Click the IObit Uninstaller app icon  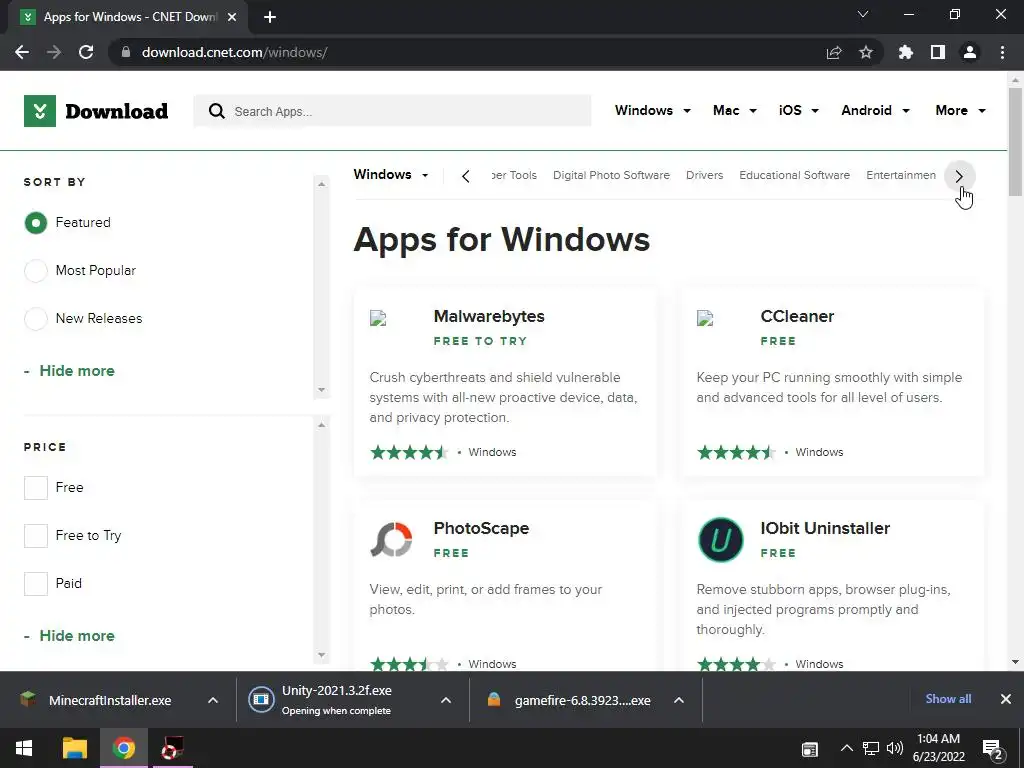[x=720, y=539]
